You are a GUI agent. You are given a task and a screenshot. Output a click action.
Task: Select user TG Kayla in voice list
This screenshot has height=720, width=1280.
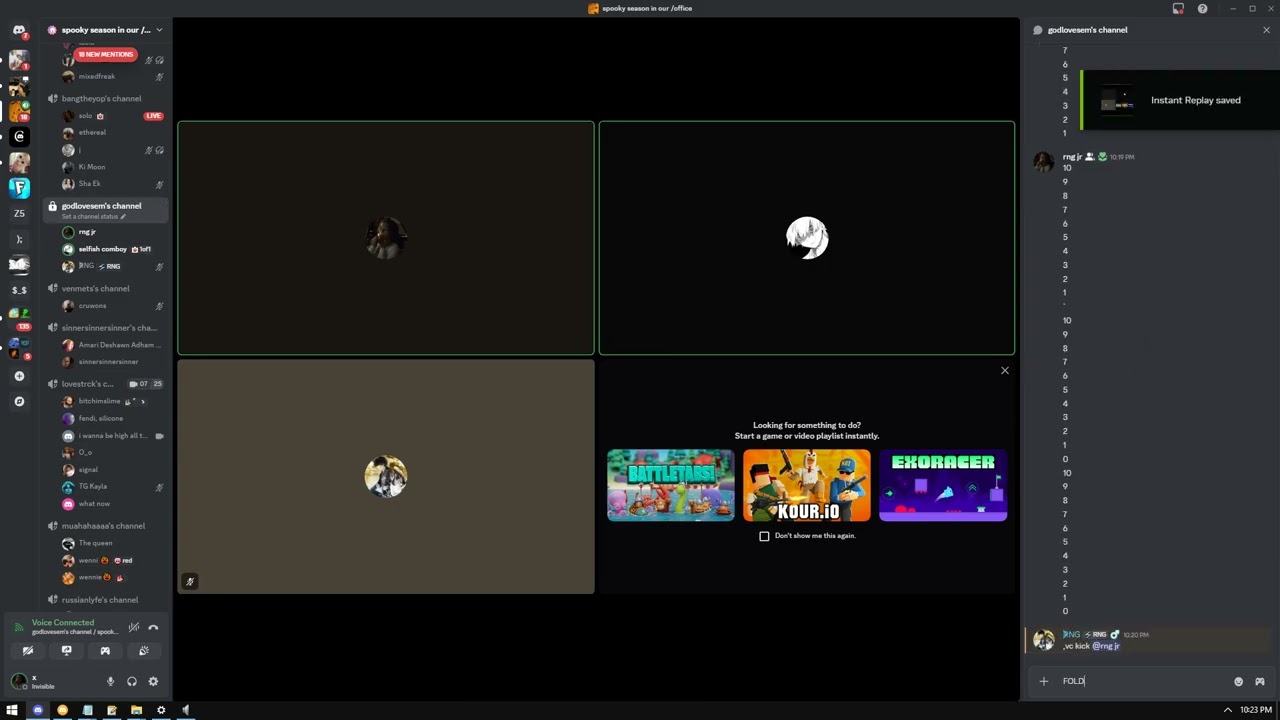point(92,486)
